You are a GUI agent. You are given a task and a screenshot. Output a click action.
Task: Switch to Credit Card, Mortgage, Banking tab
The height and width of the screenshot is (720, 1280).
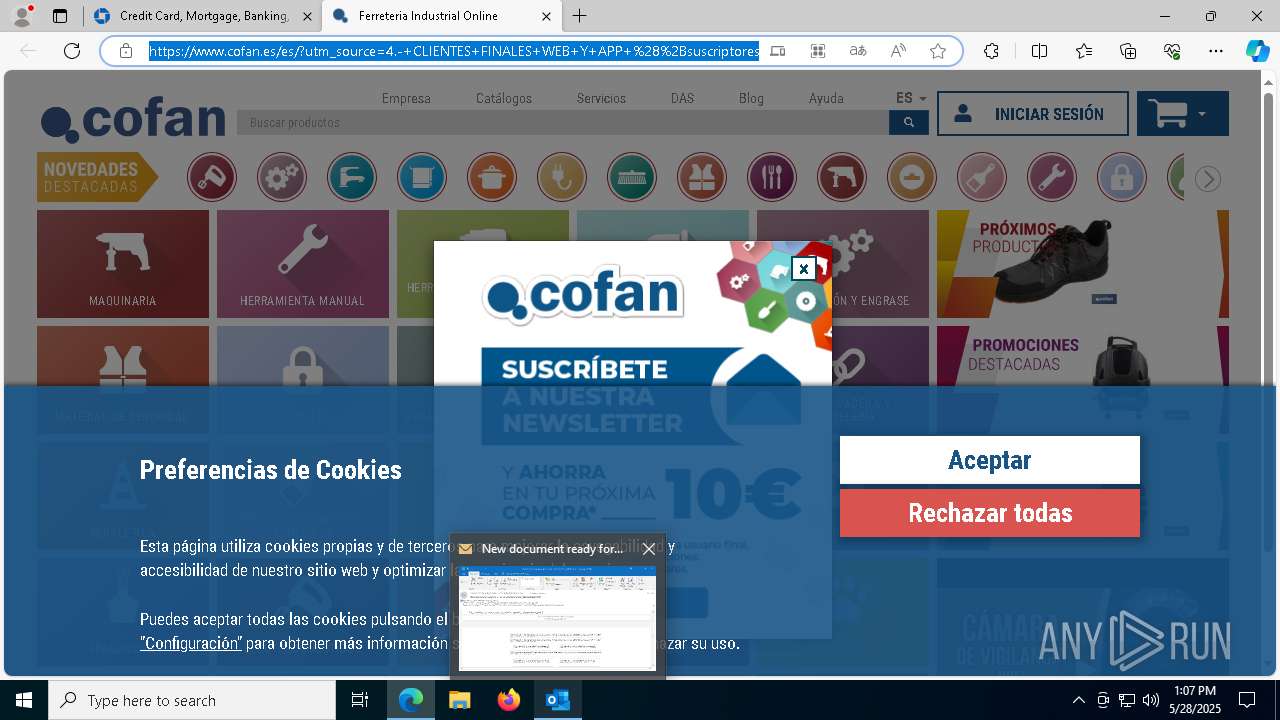tap(202, 16)
